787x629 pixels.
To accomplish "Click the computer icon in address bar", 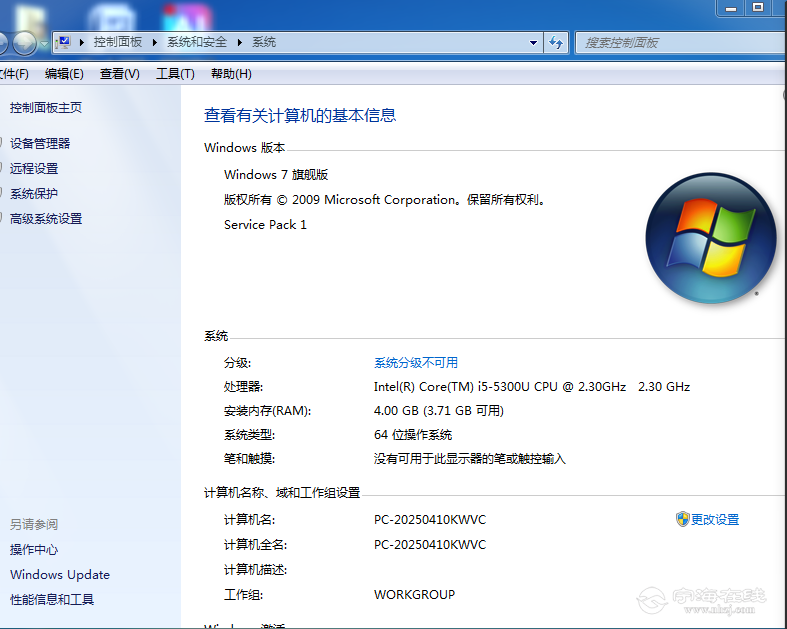I will click(x=63, y=42).
